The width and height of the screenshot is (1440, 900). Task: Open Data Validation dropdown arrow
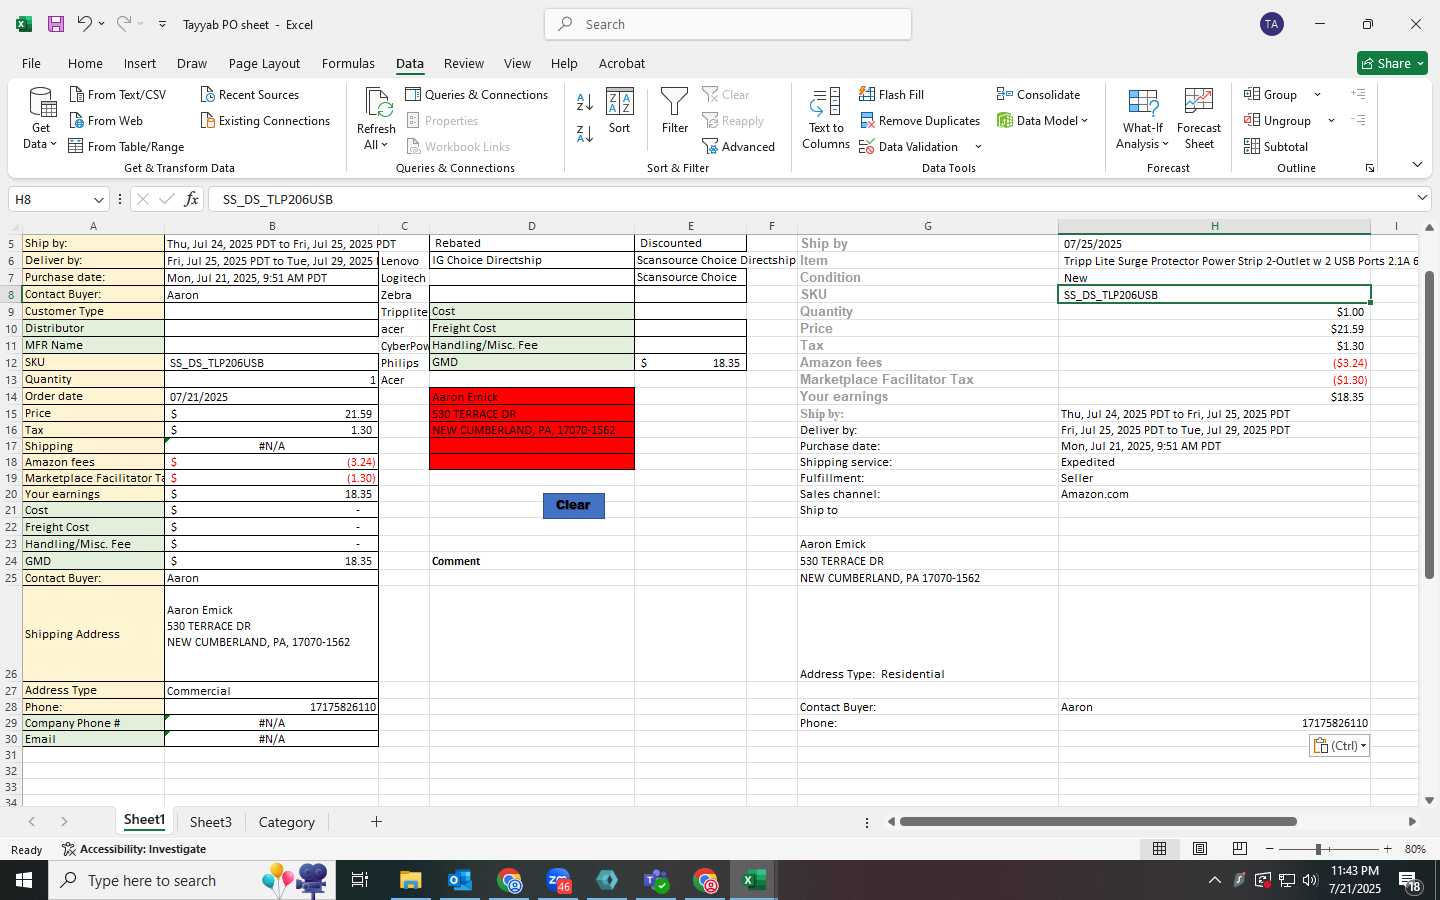(x=978, y=147)
